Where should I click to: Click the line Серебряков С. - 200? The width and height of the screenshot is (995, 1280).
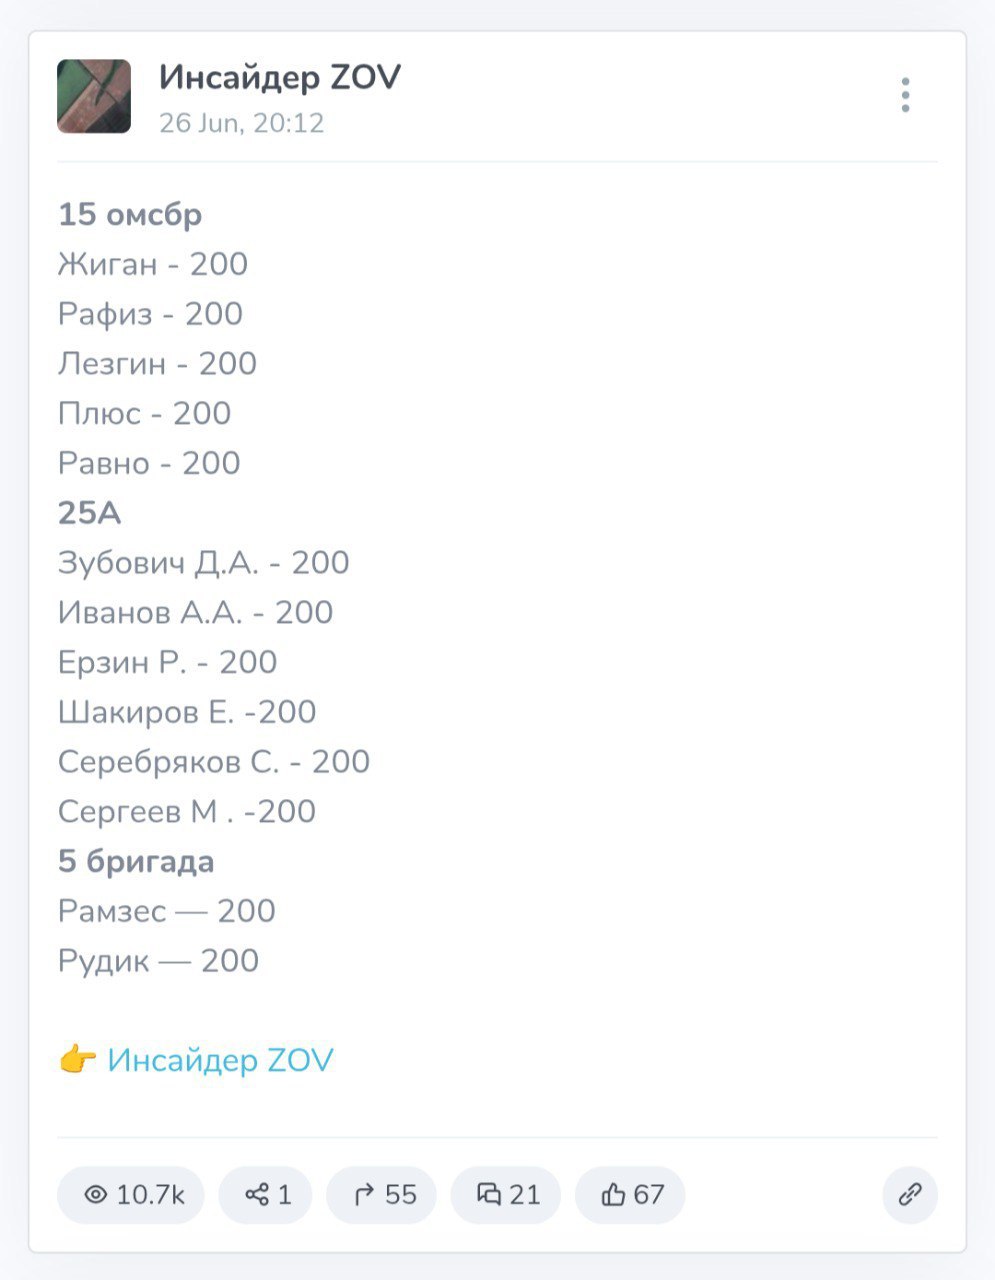[213, 762]
